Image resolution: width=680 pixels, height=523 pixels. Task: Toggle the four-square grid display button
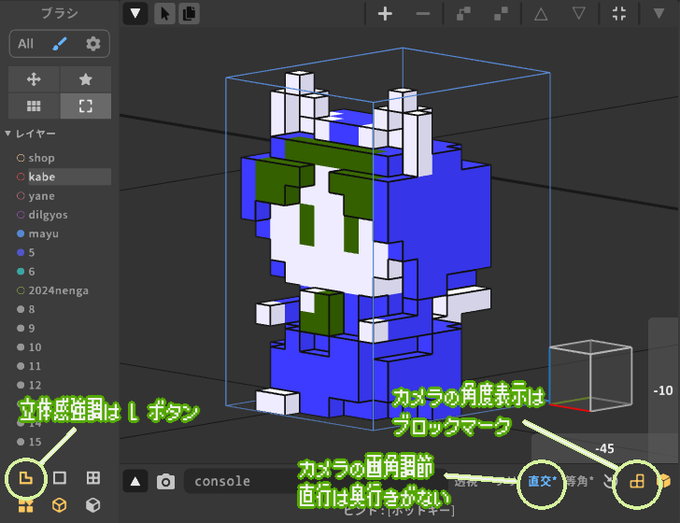click(93, 478)
